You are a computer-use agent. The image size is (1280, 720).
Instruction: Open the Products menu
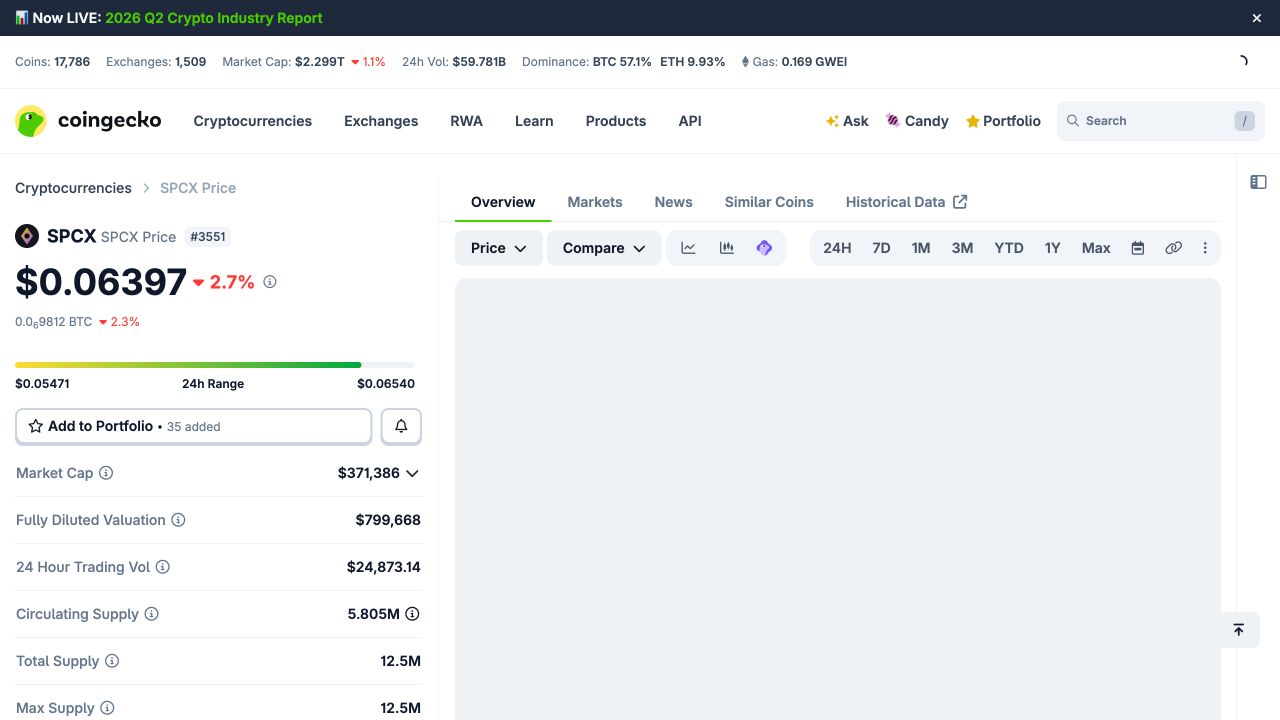click(616, 121)
